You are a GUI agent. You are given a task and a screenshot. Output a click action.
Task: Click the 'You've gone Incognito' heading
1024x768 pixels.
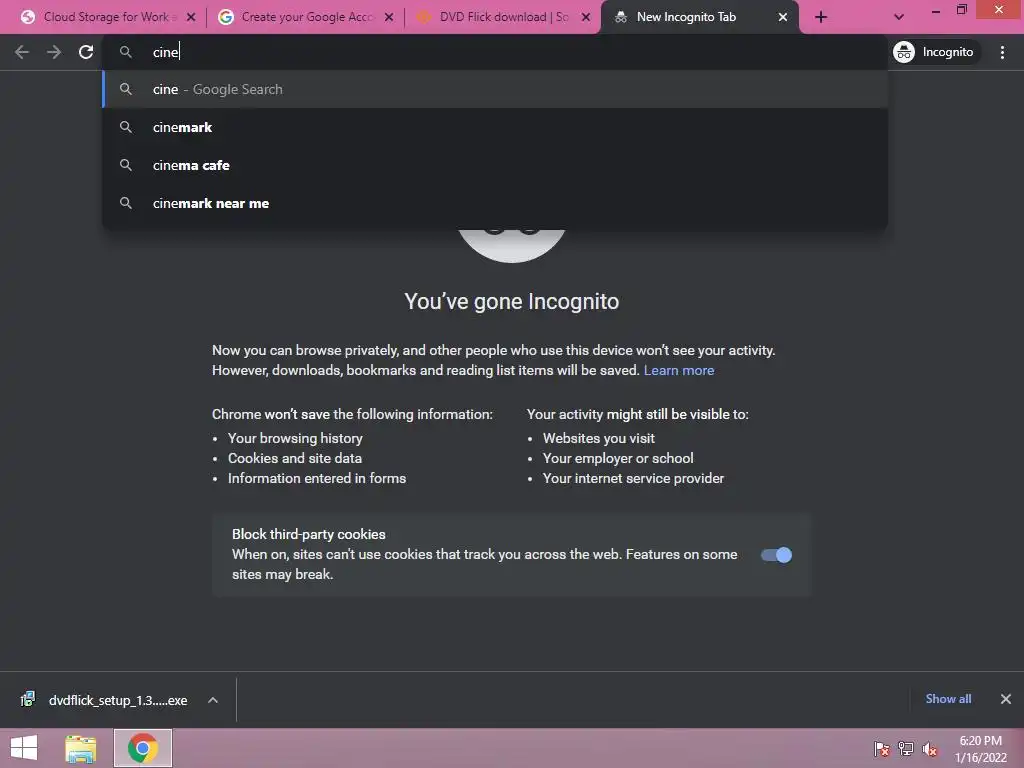(511, 302)
